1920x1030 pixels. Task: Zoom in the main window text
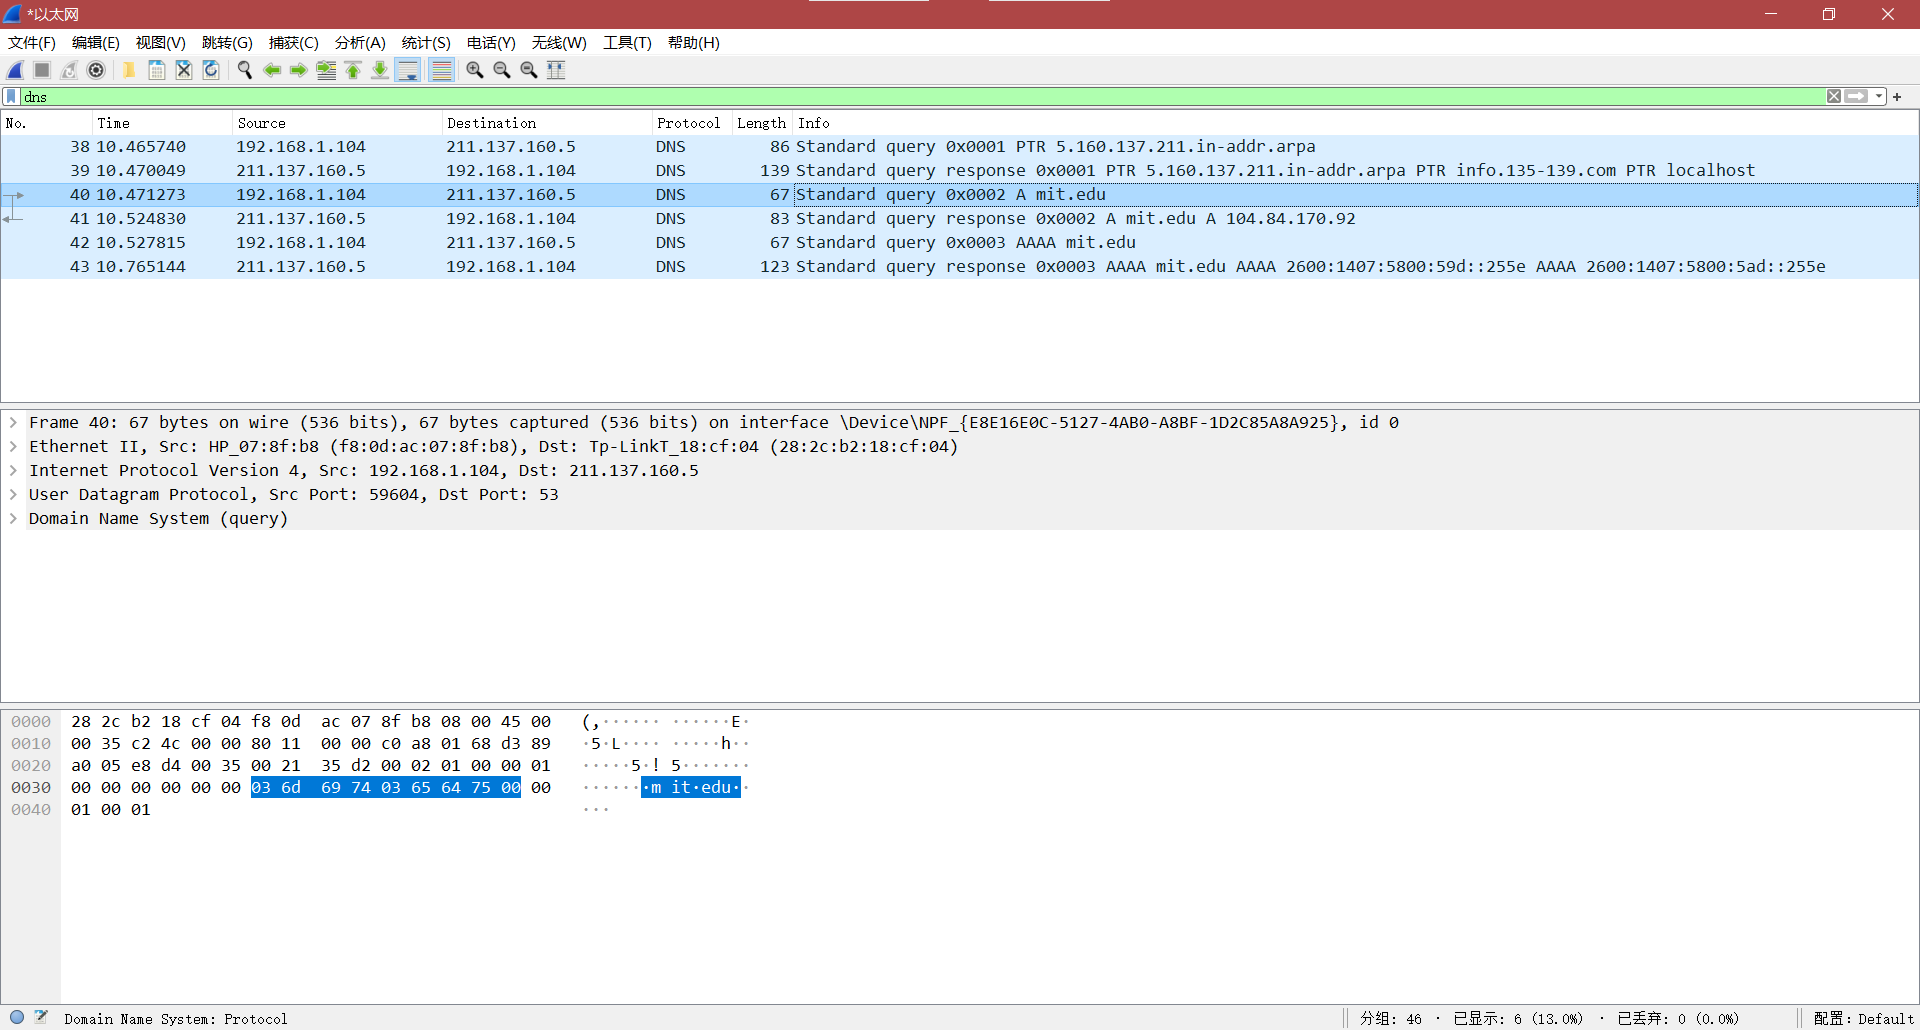pyautogui.click(x=475, y=70)
